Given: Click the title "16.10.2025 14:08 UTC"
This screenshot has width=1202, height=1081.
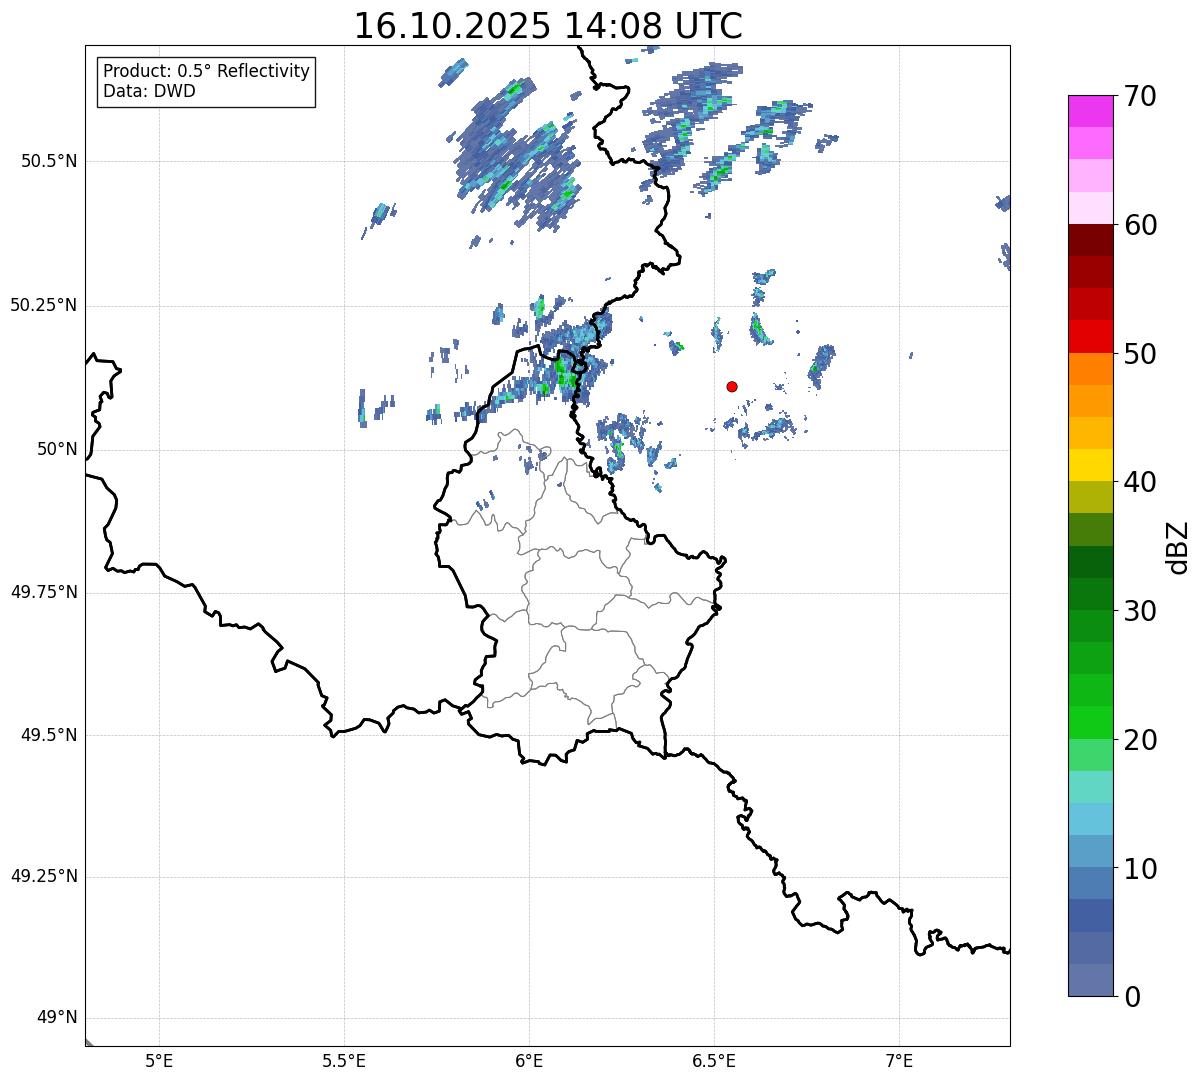Looking at the screenshot, I should coord(548,26).
